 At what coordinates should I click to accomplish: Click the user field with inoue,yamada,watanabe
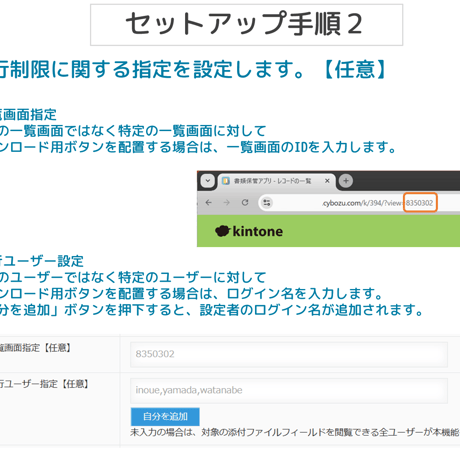(x=289, y=390)
